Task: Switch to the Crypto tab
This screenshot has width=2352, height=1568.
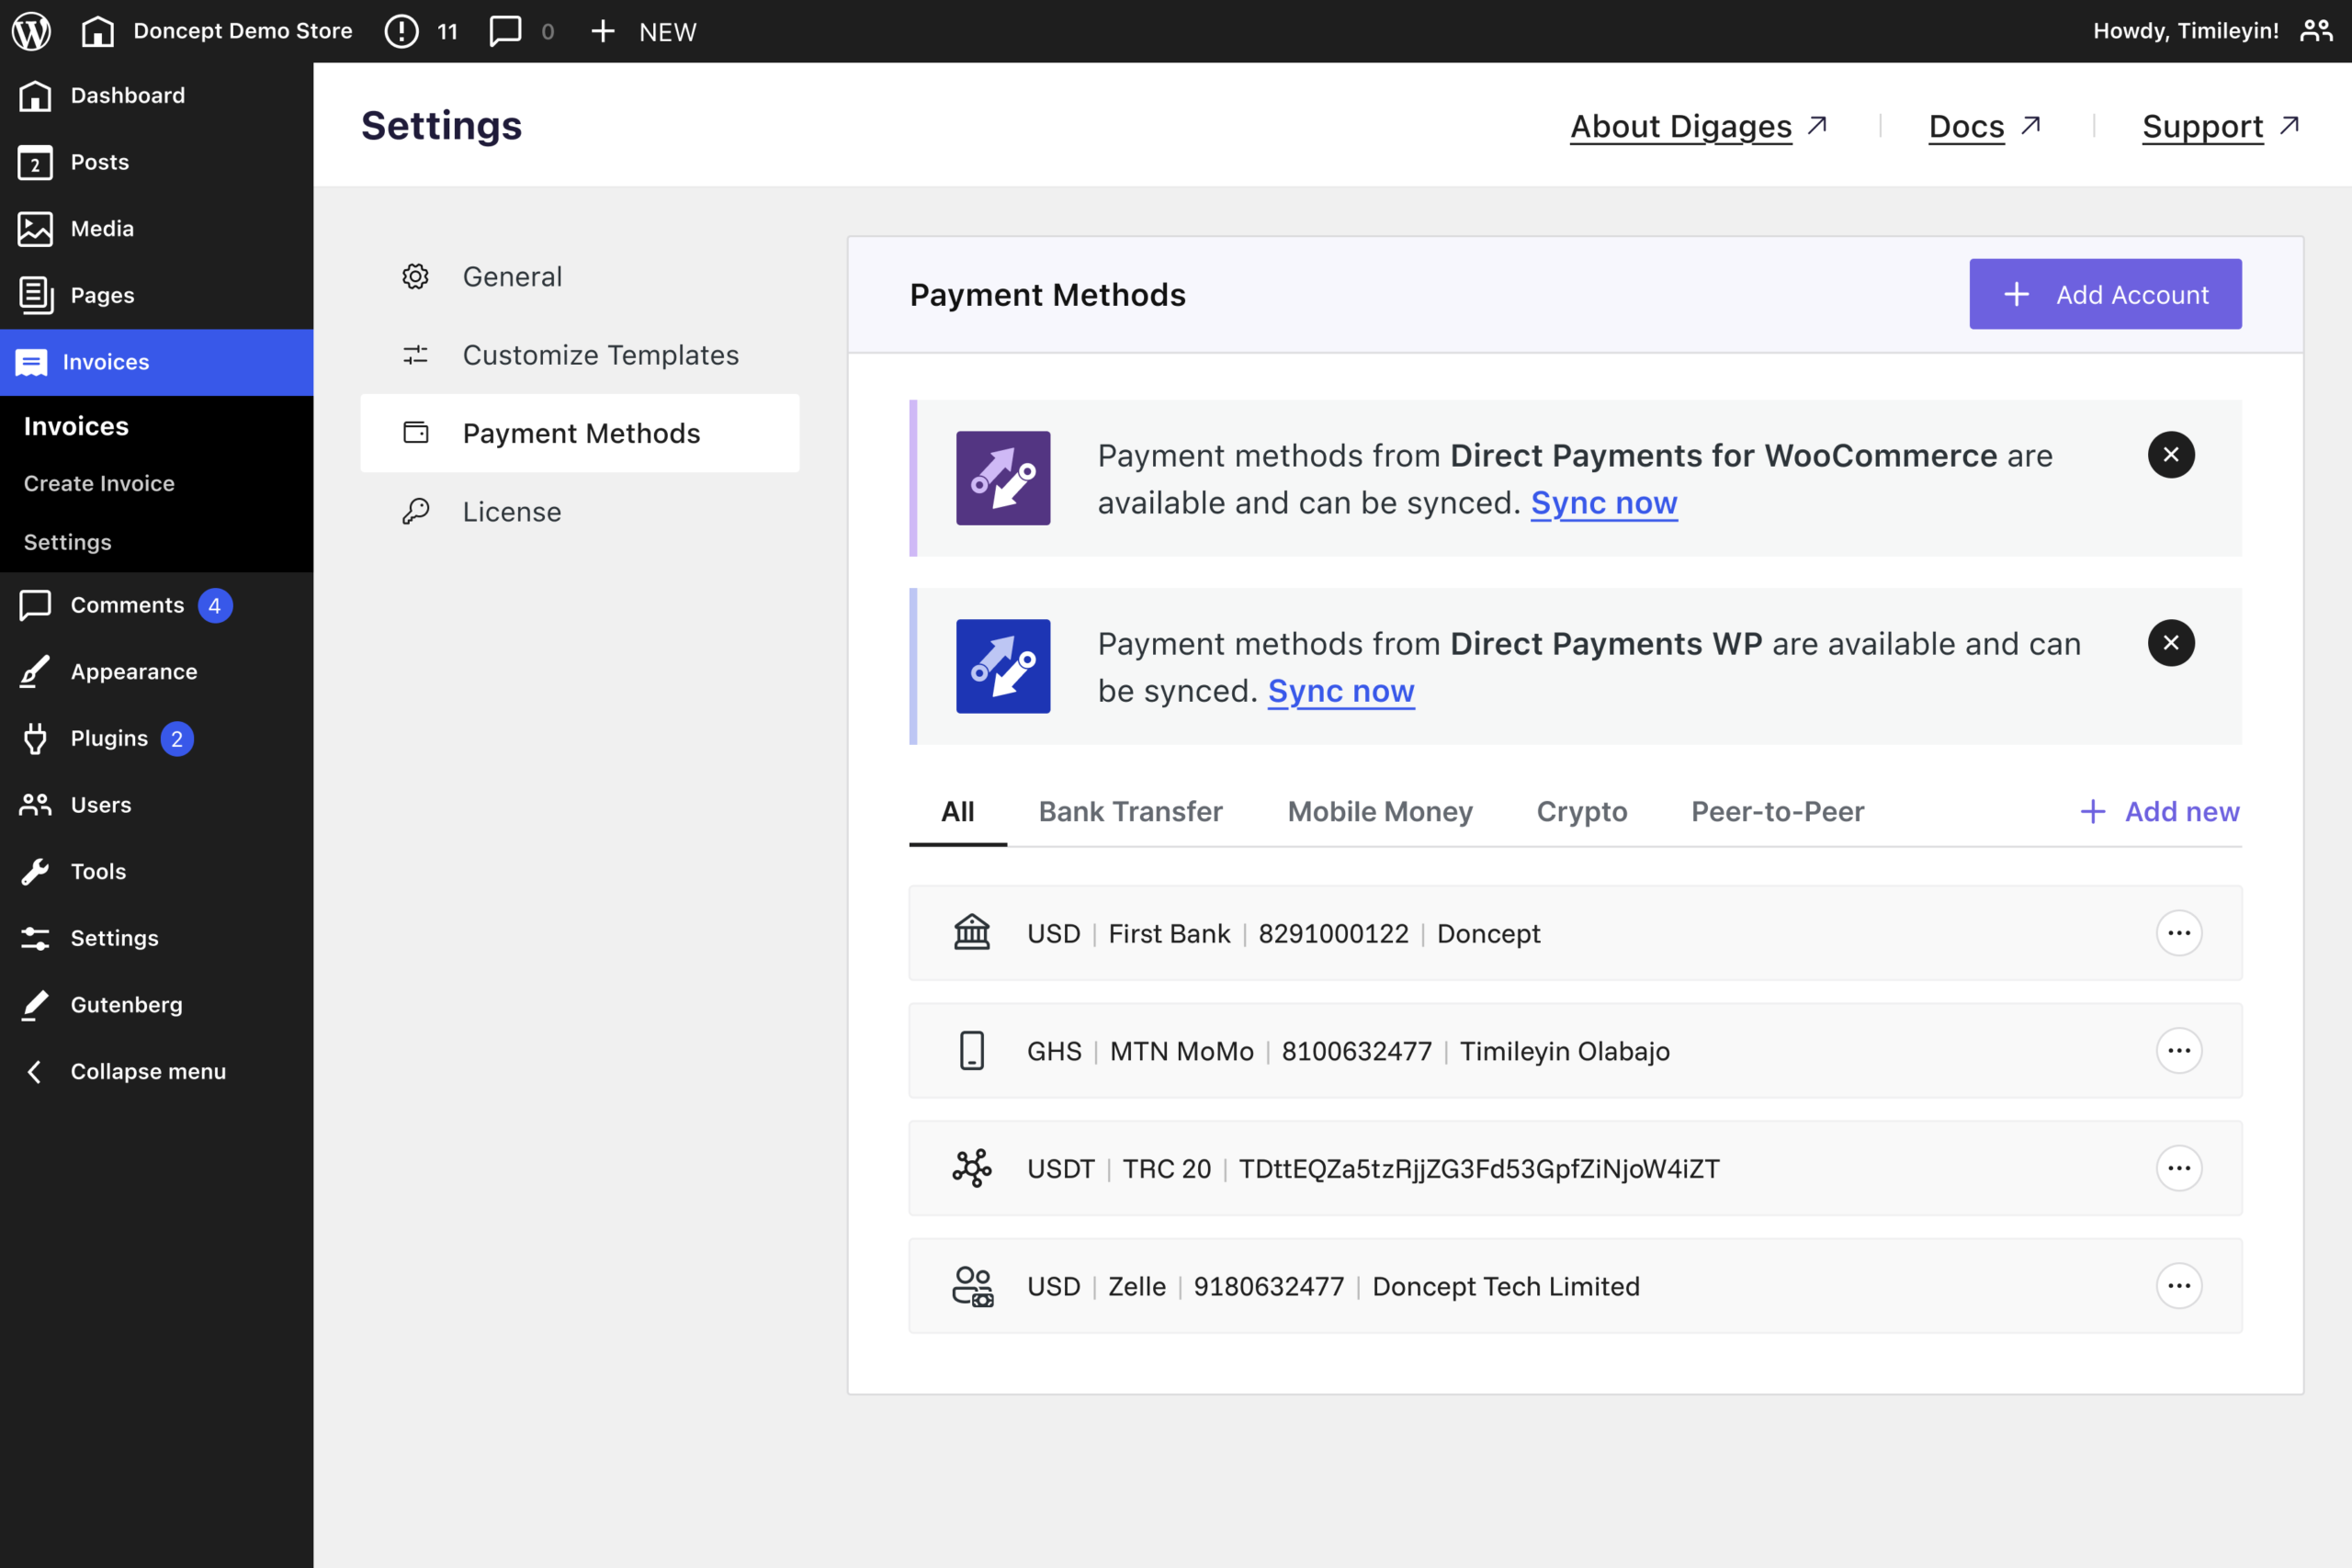Action: click(x=1581, y=811)
